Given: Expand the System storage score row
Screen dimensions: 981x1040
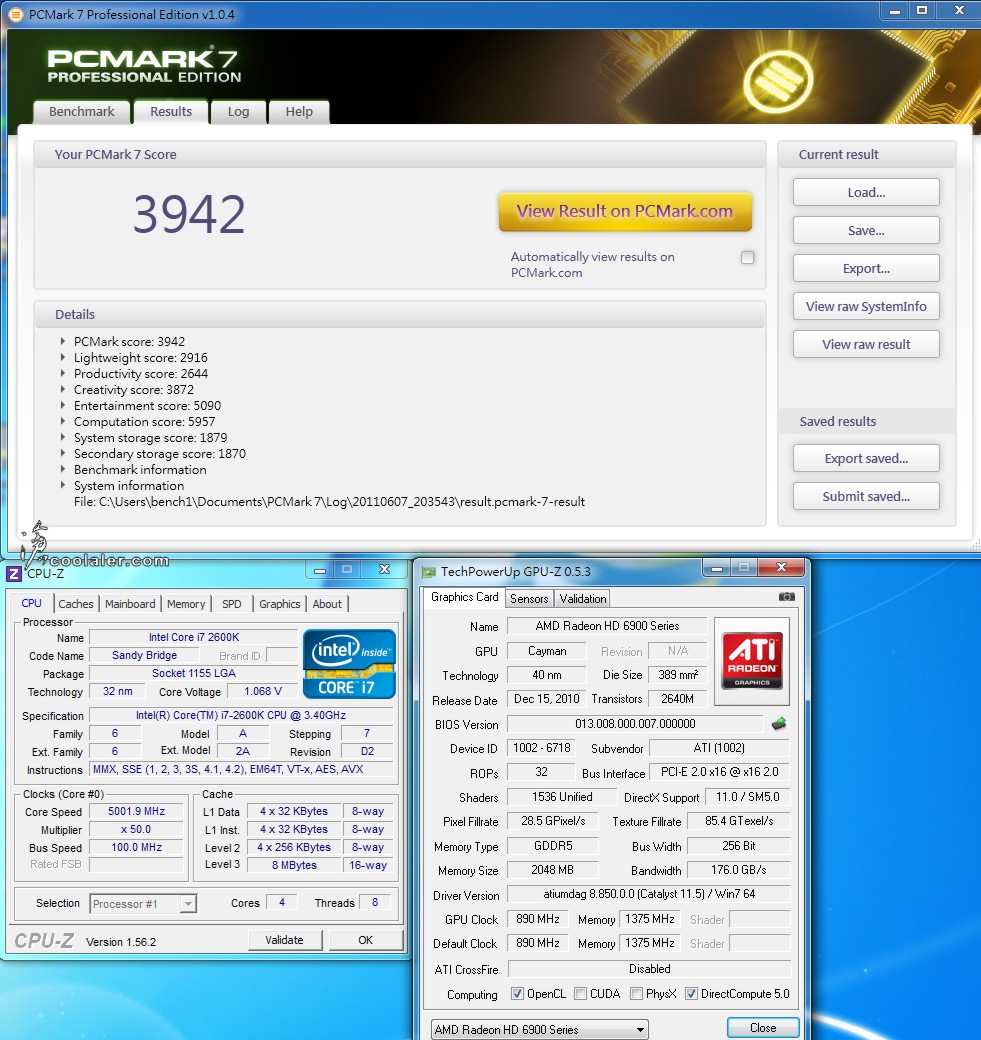Looking at the screenshot, I should pyautogui.click(x=63, y=437).
